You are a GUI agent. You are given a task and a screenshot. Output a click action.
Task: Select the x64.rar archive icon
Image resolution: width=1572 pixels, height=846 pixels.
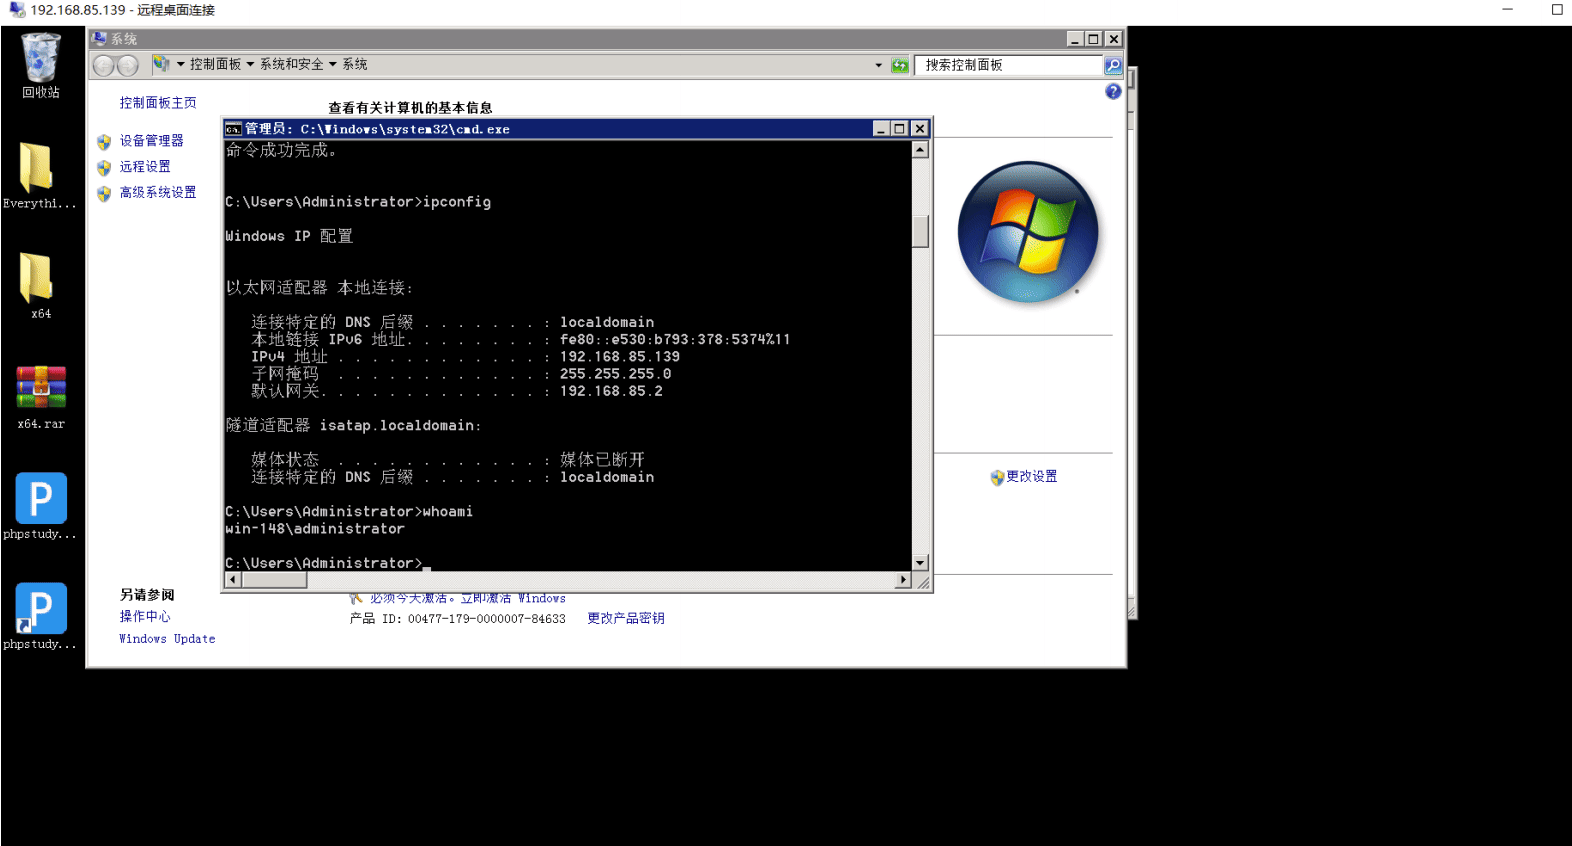click(x=41, y=395)
